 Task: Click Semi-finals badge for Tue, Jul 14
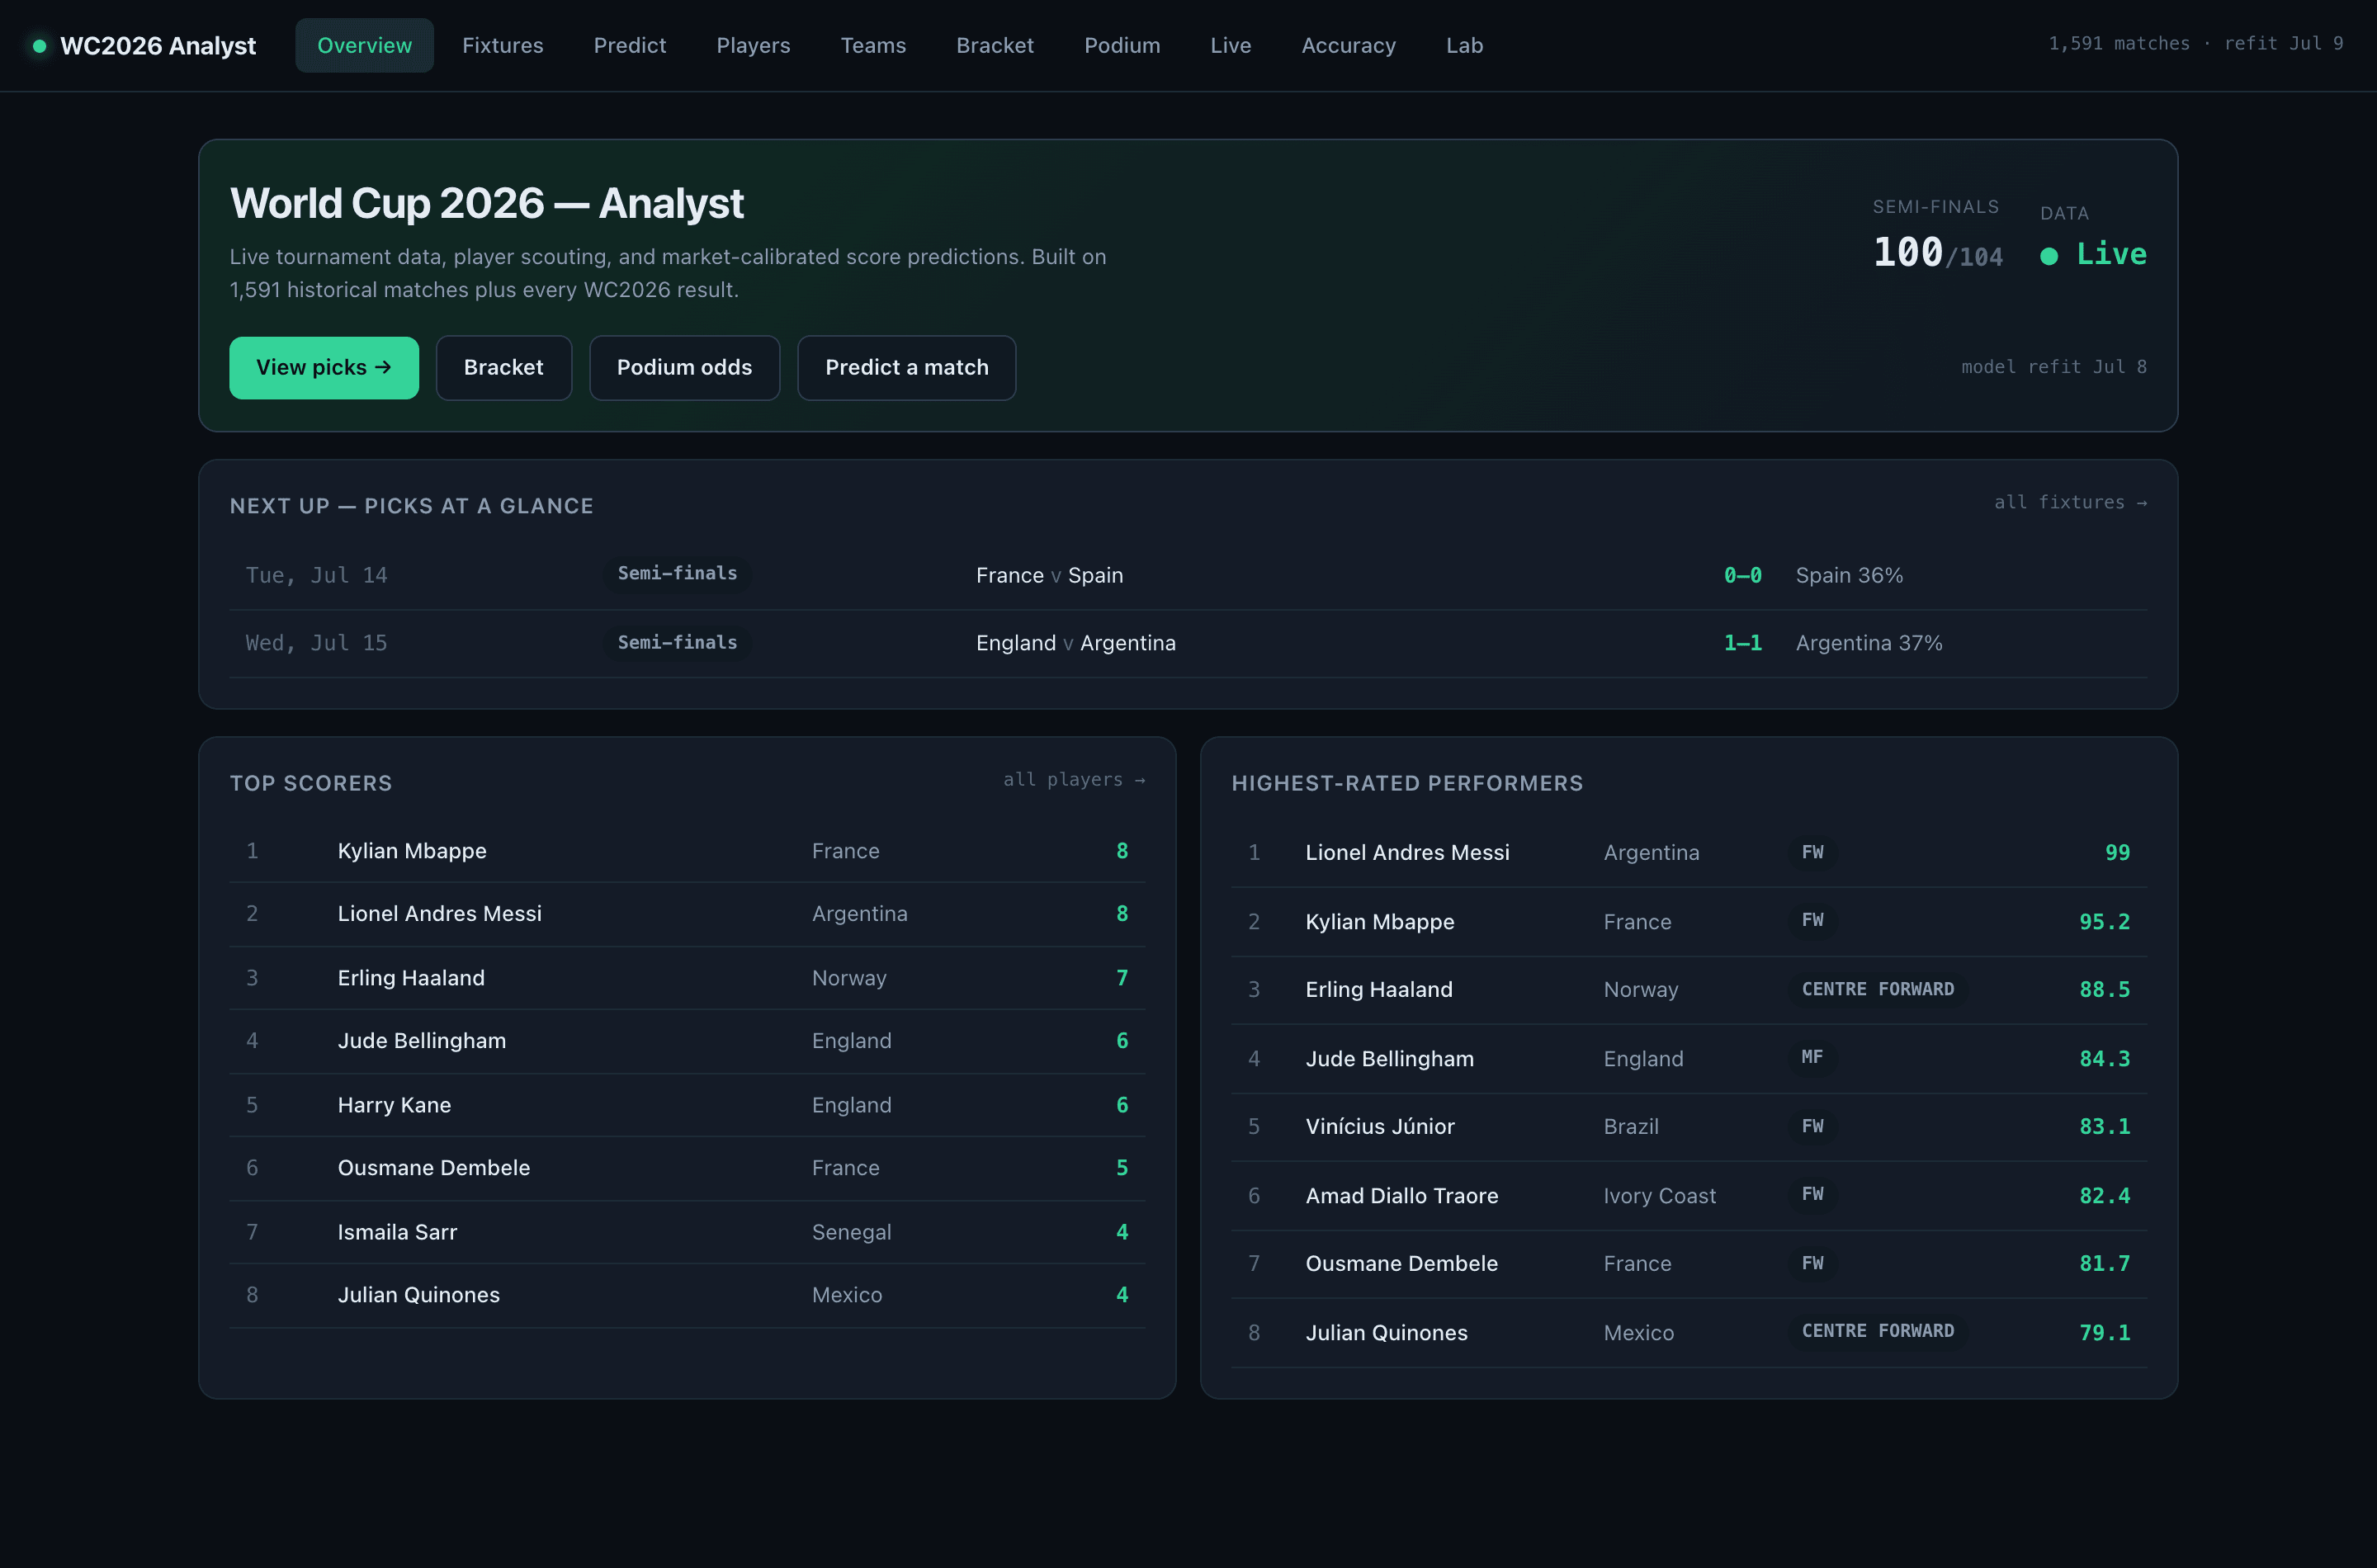coord(677,573)
